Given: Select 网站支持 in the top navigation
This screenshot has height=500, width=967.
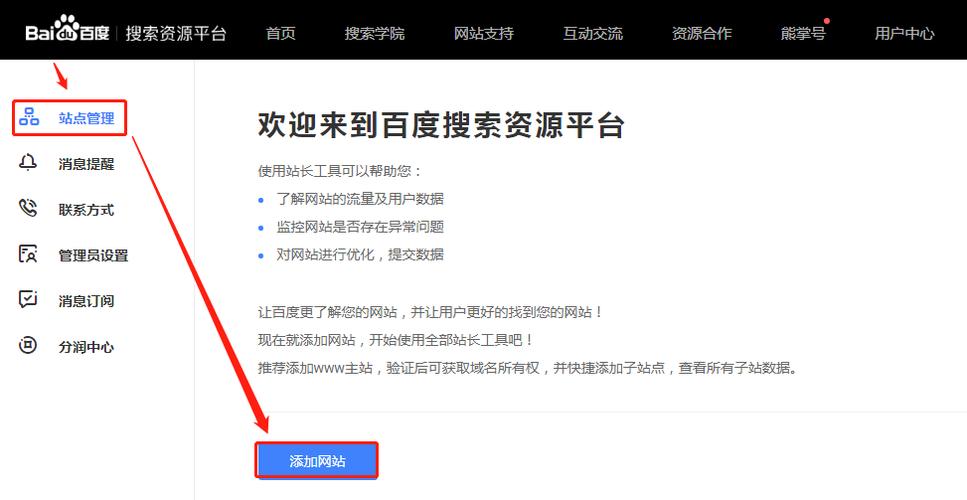Looking at the screenshot, I should pos(484,33).
